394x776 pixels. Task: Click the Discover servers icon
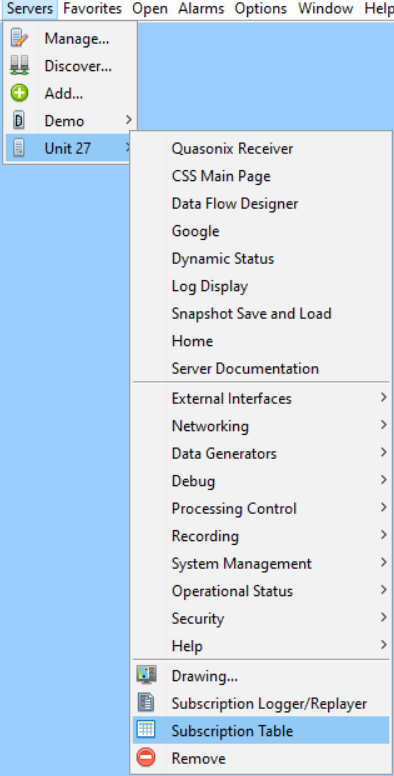pos(19,65)
